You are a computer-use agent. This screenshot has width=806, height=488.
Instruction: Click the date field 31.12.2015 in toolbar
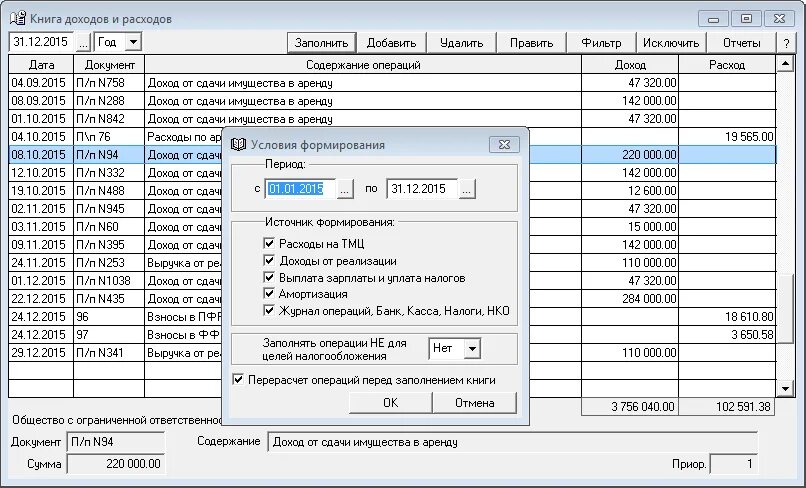pos(41,42)
